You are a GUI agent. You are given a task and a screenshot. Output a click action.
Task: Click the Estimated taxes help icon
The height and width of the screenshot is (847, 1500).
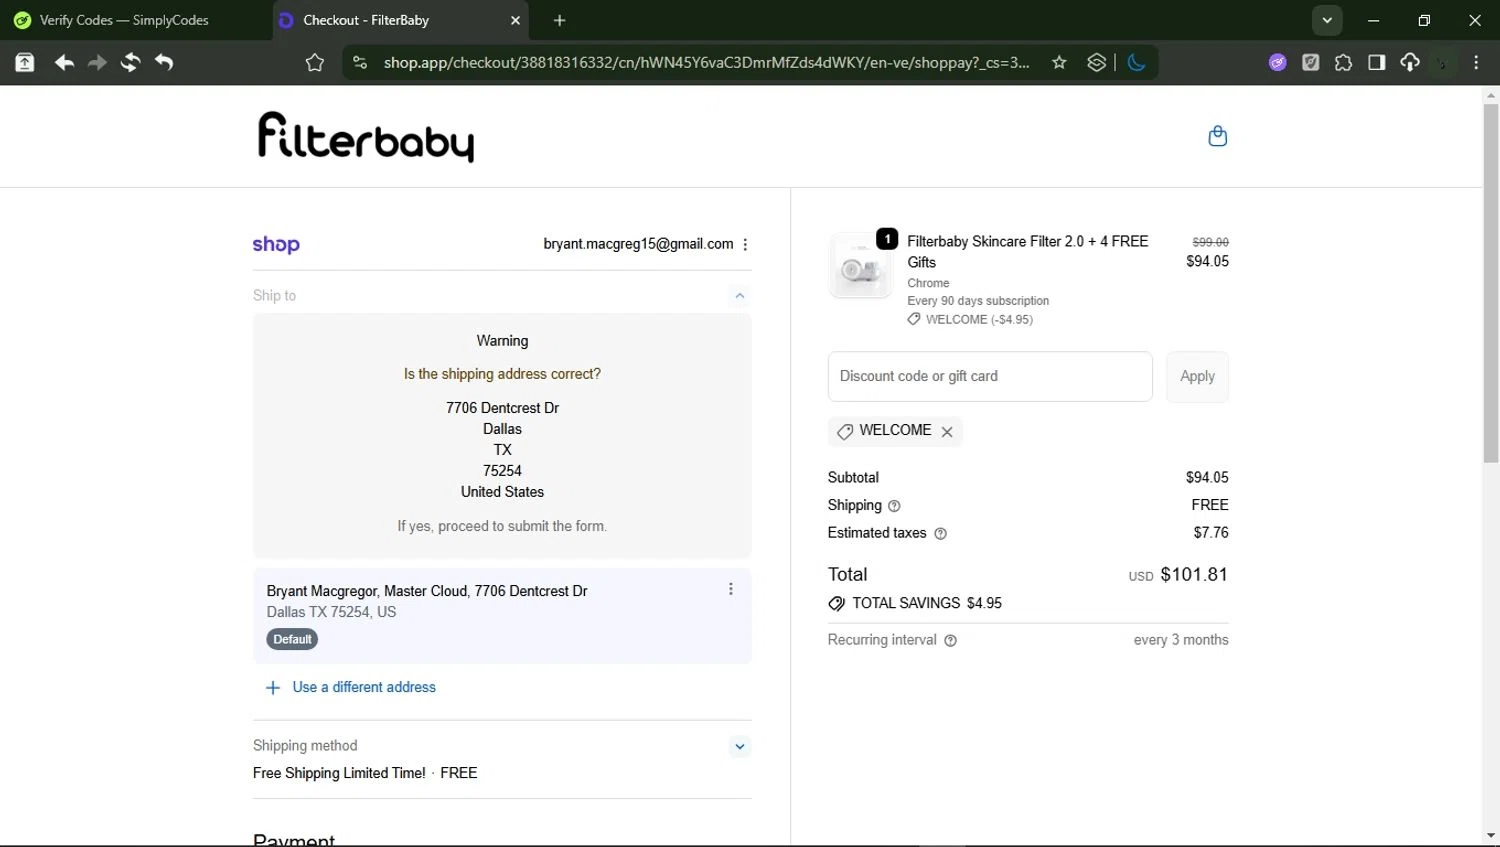pos(940,534)
